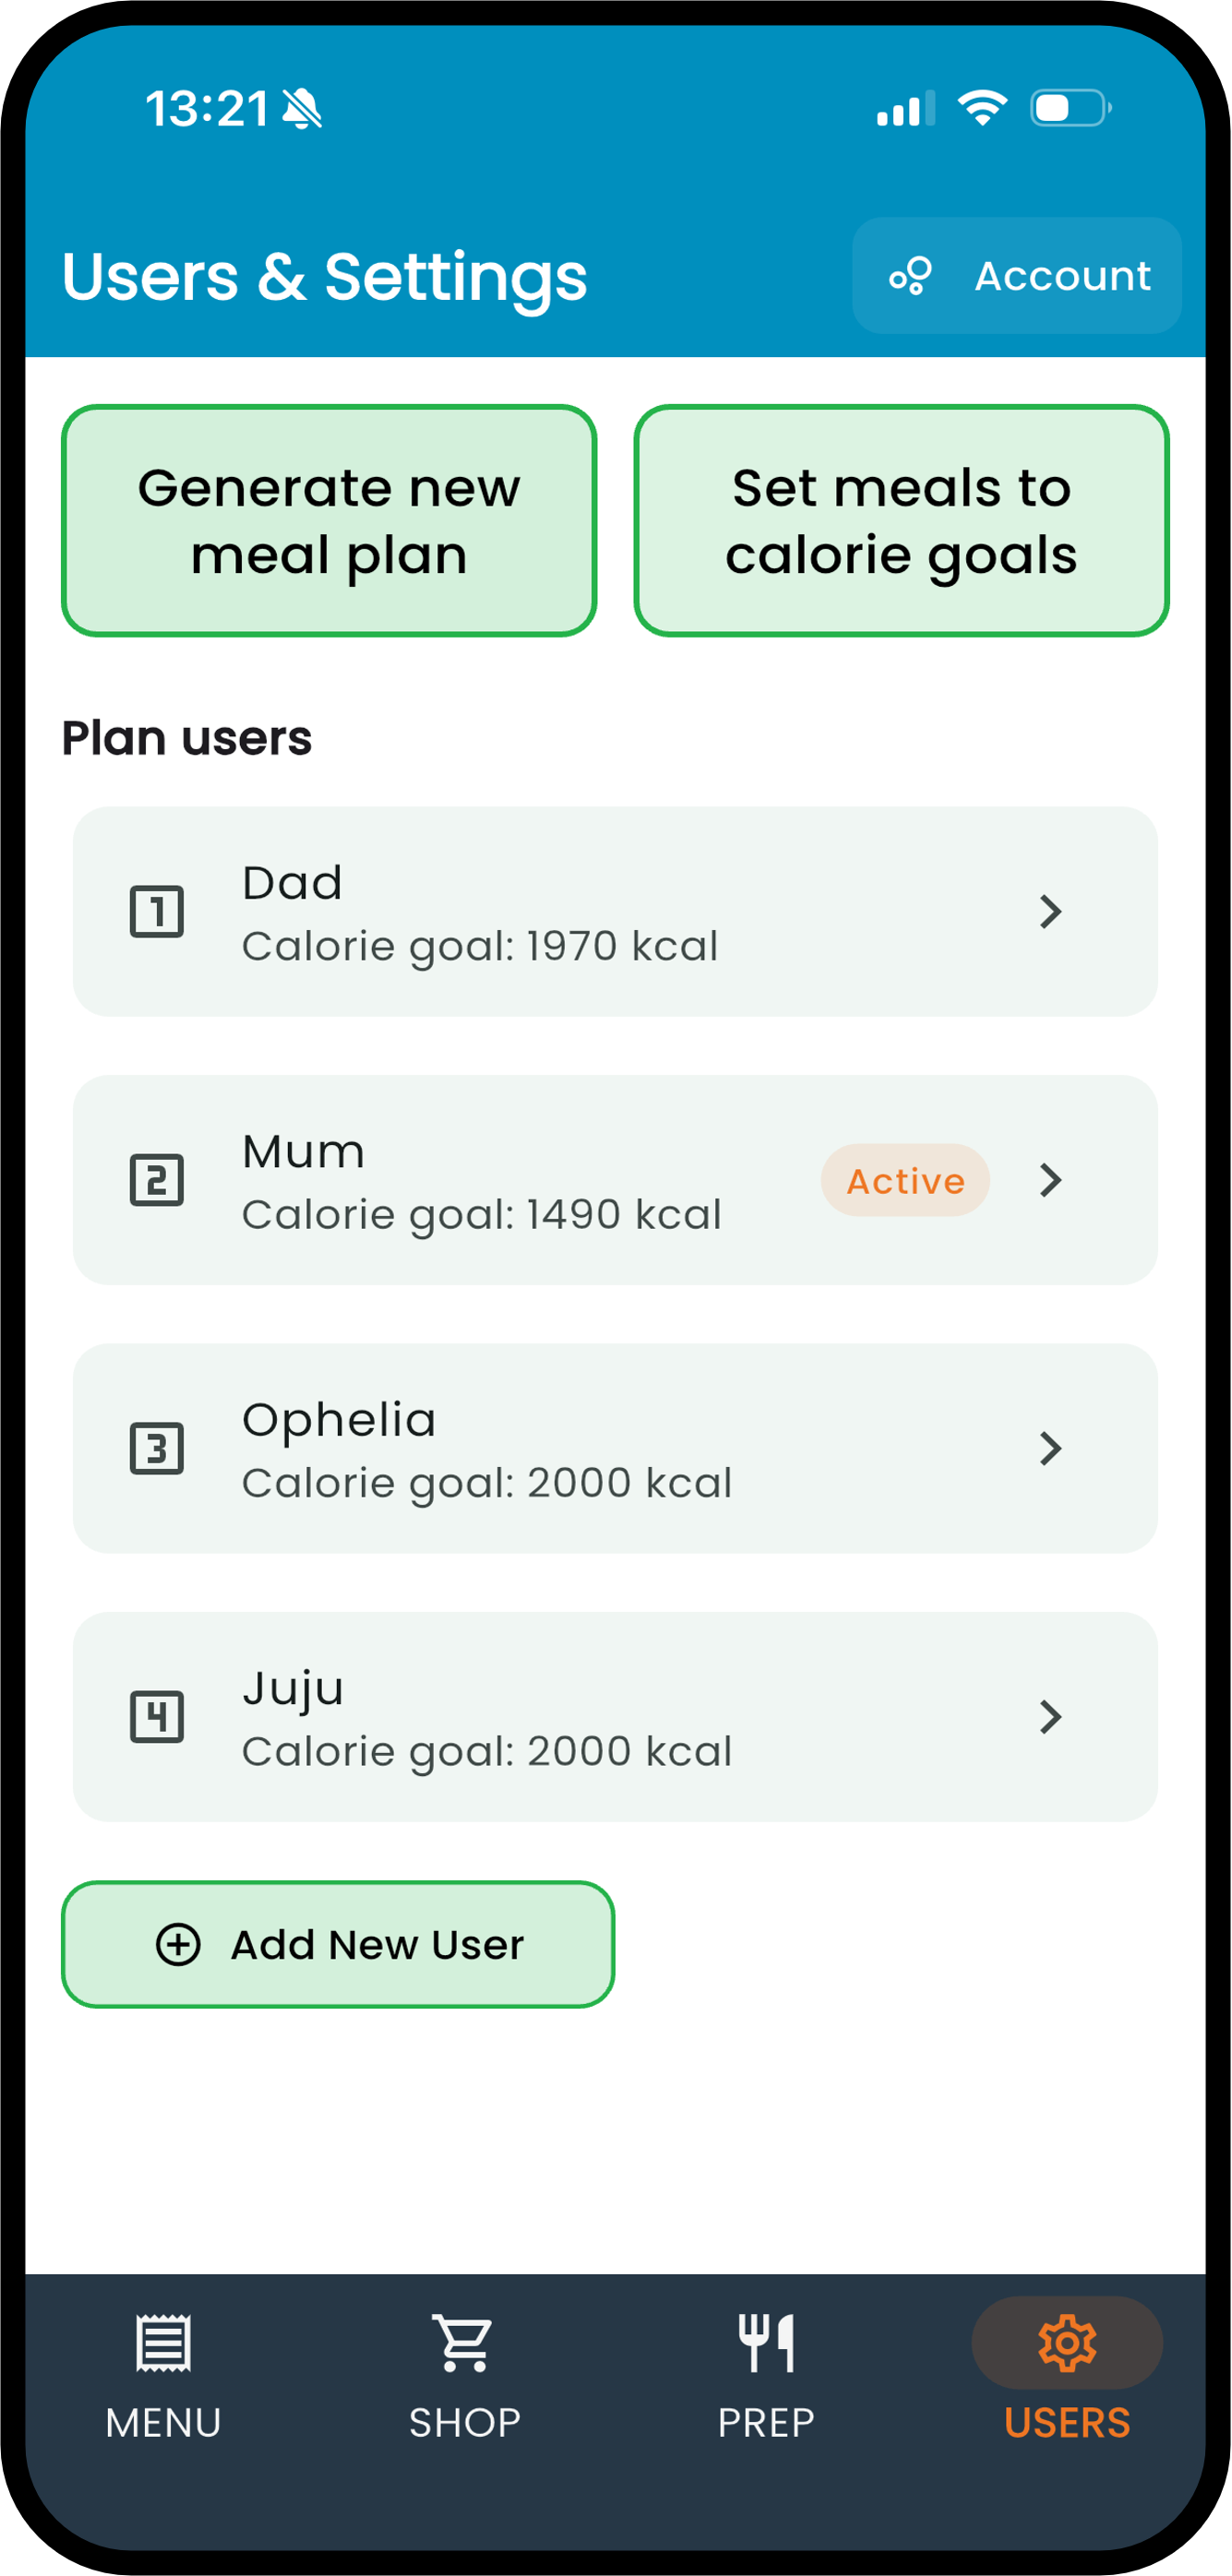Click the Account bubbles icon

click(911, 276)
